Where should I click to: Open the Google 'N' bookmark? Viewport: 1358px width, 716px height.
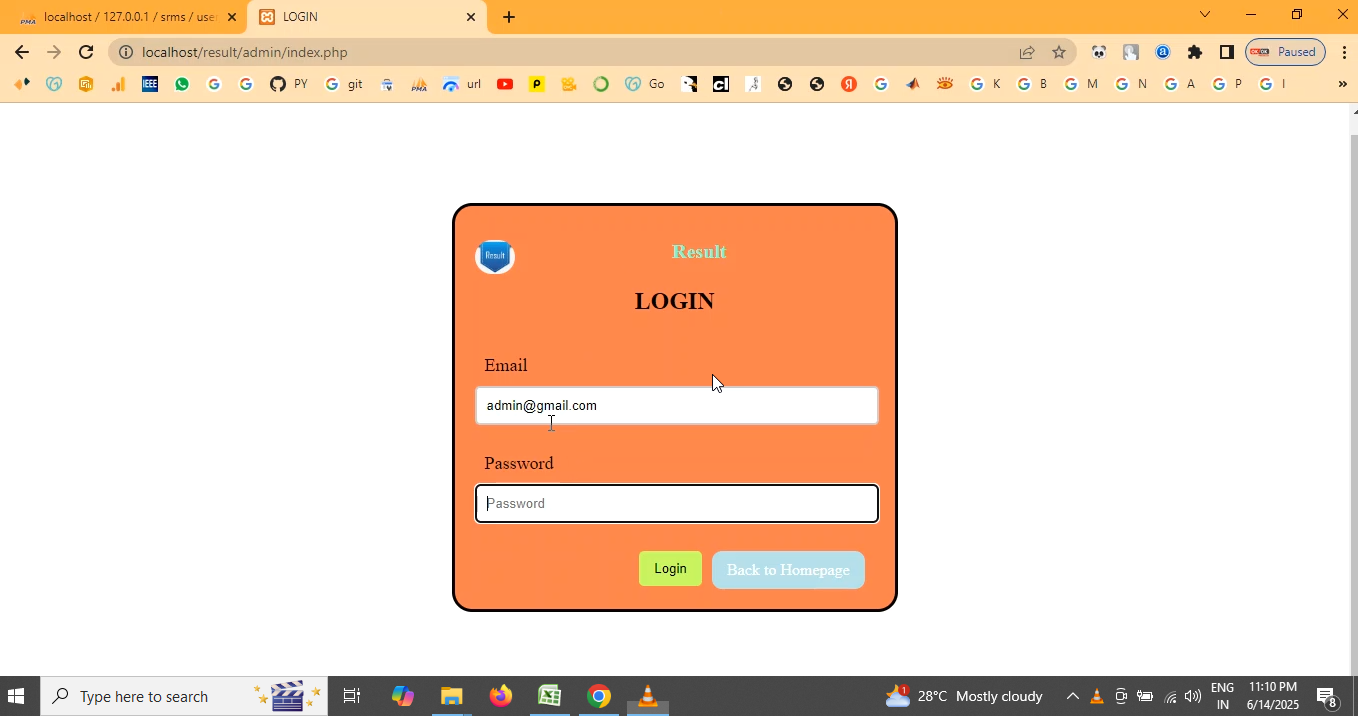point(1131,84)
